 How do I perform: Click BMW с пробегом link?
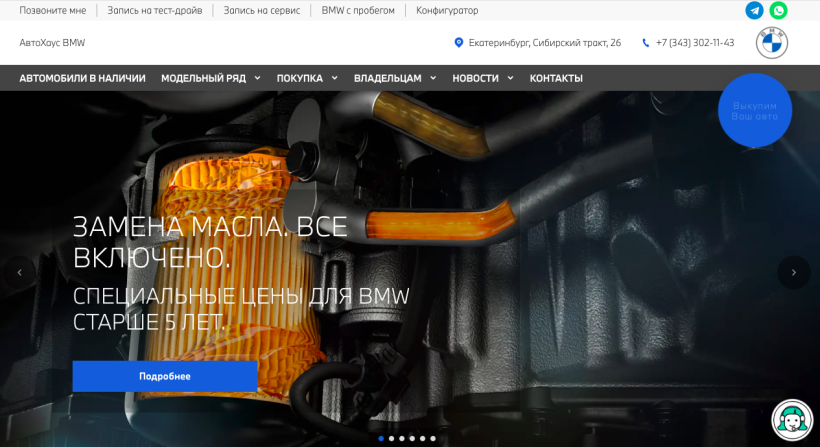tap(358, 10)
